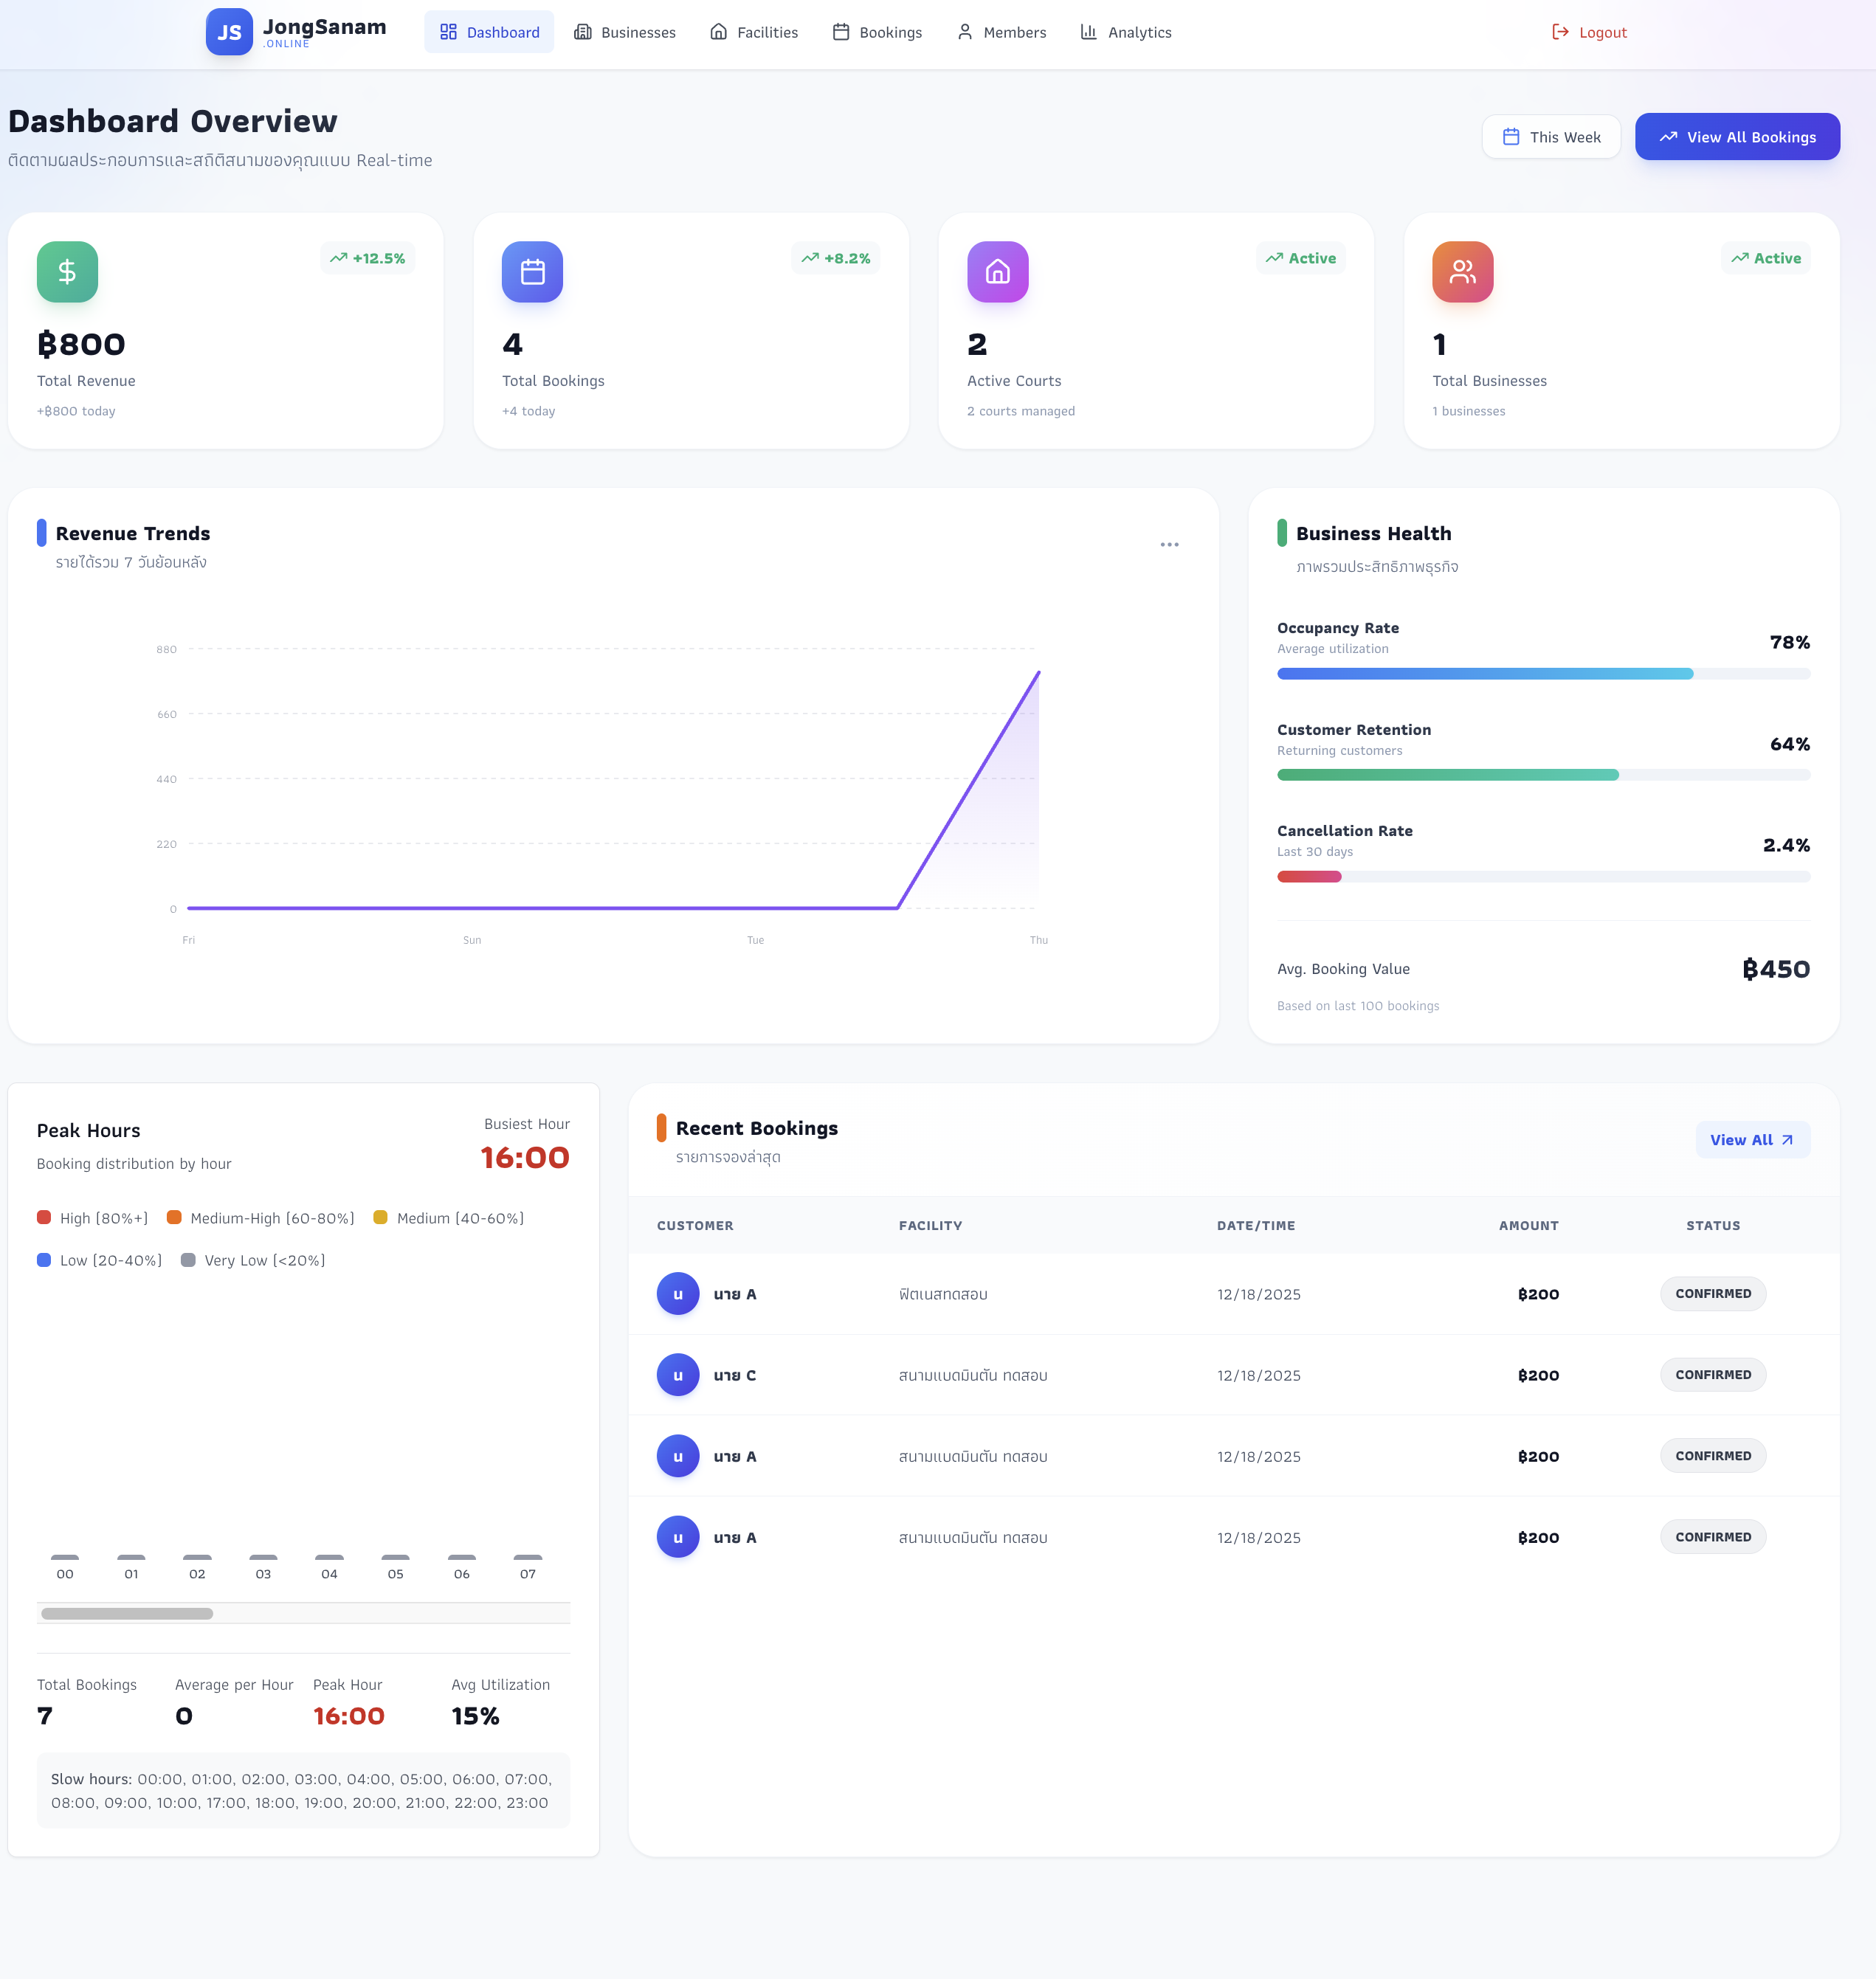1876x1979 pixels.
Task: Click the green dollar revenue icon
Action: point(67,271)
